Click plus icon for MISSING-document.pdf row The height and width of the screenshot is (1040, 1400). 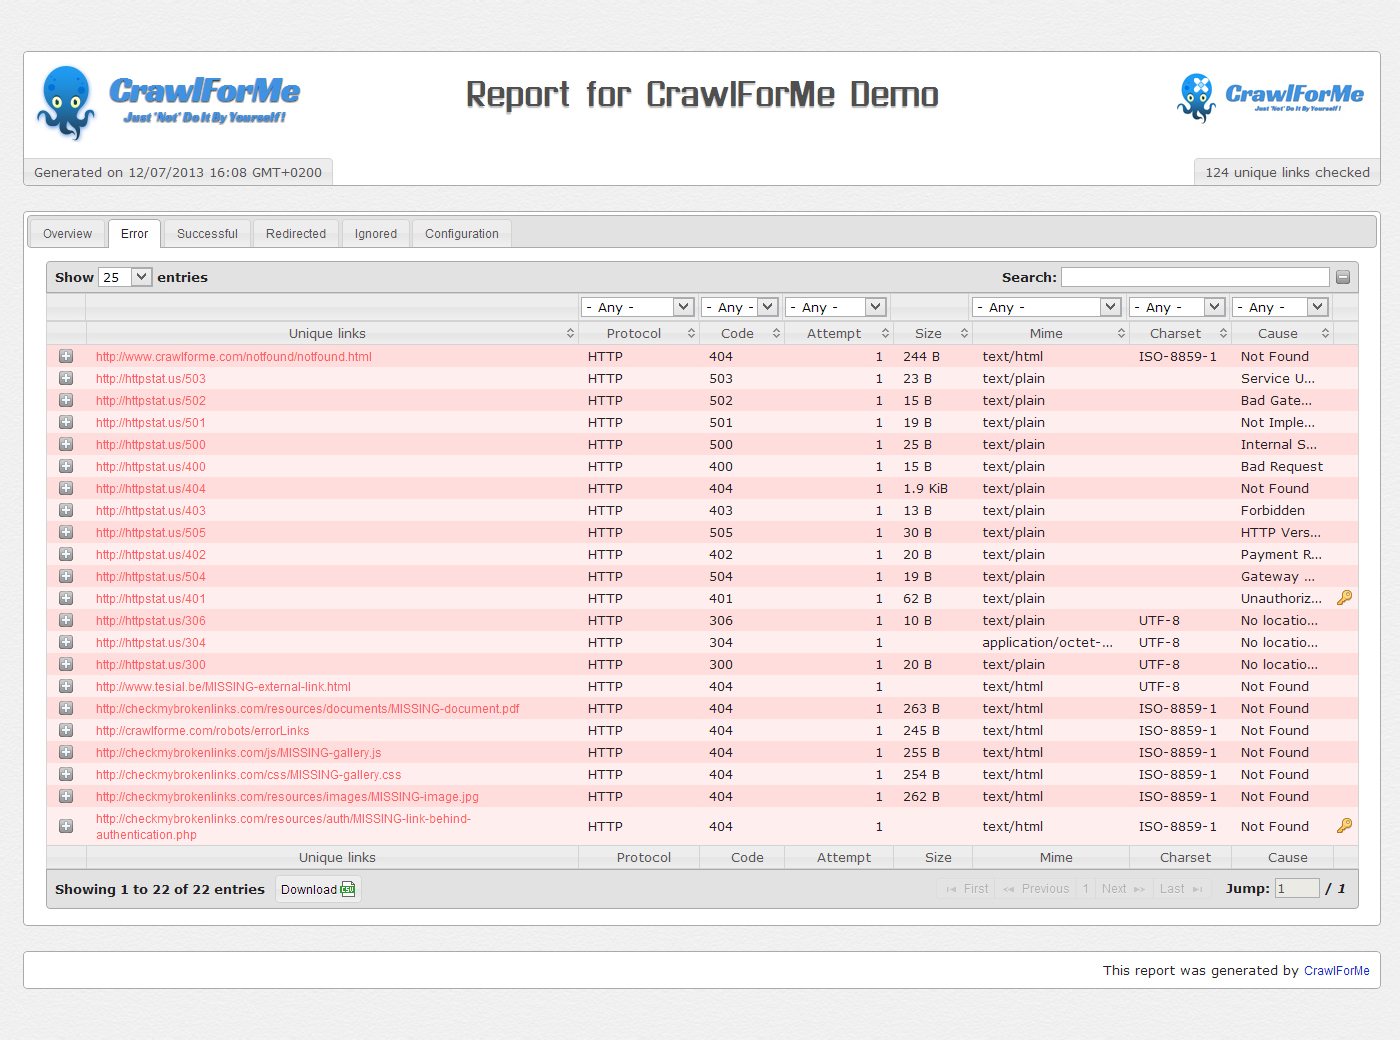coord(66,709)
